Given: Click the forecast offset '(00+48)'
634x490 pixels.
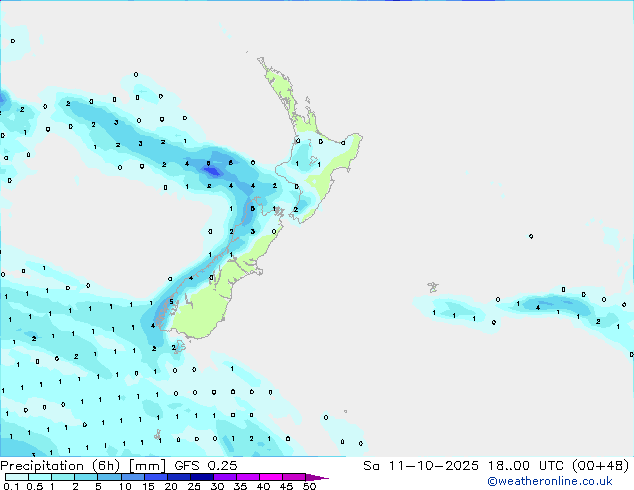Looking at the screenshot, I should (600, 466).
